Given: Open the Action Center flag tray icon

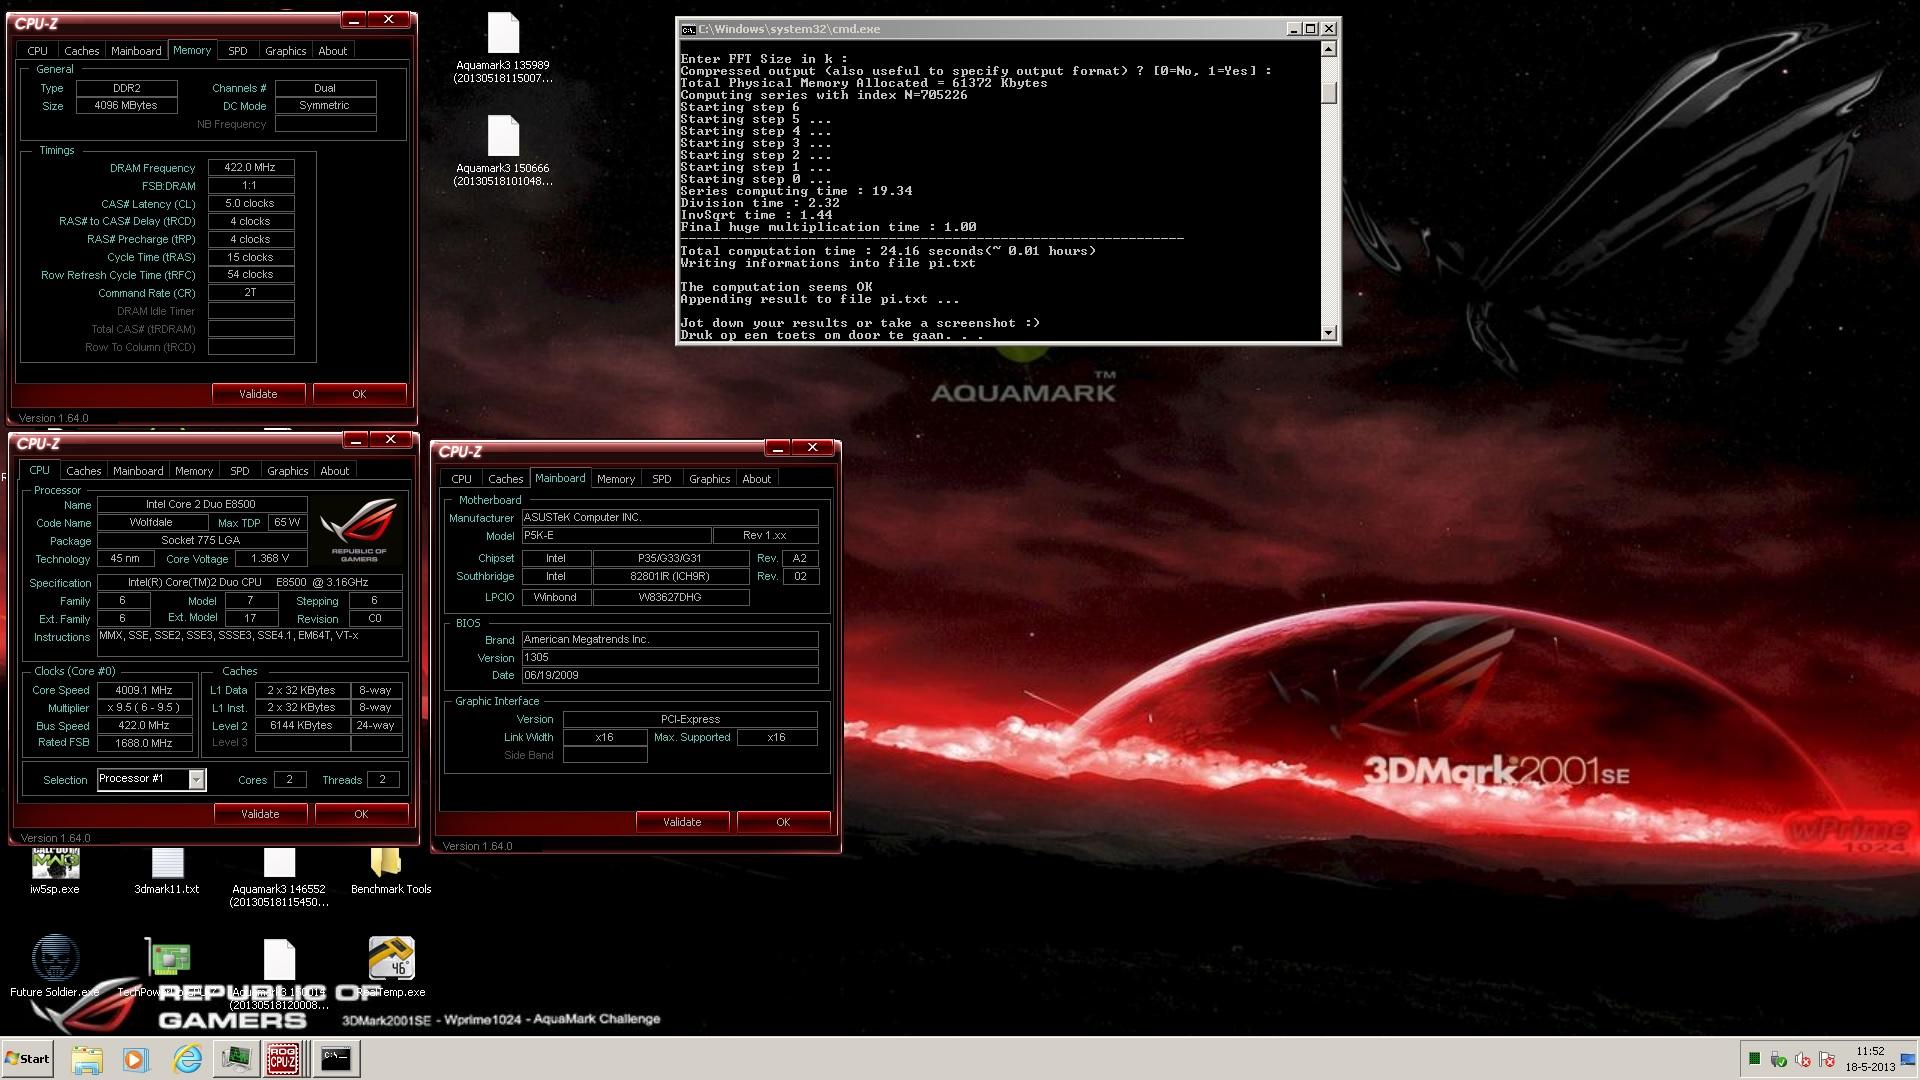Looking at the screenshot, I should [1827, 1059].
